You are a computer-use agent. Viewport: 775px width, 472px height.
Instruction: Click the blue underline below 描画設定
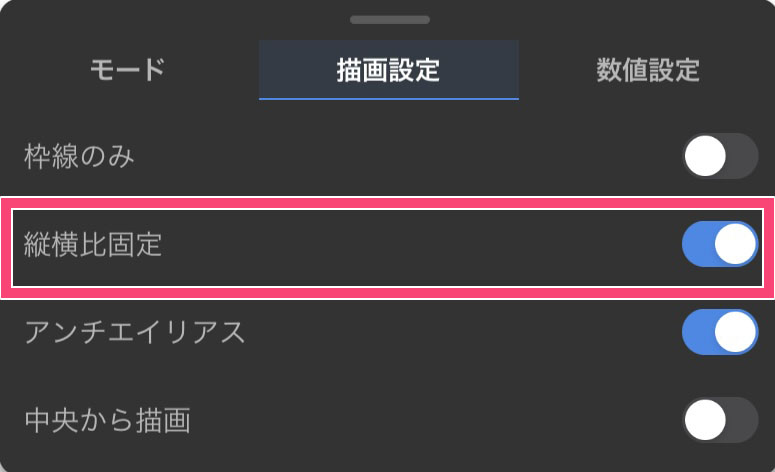(388, 99)
